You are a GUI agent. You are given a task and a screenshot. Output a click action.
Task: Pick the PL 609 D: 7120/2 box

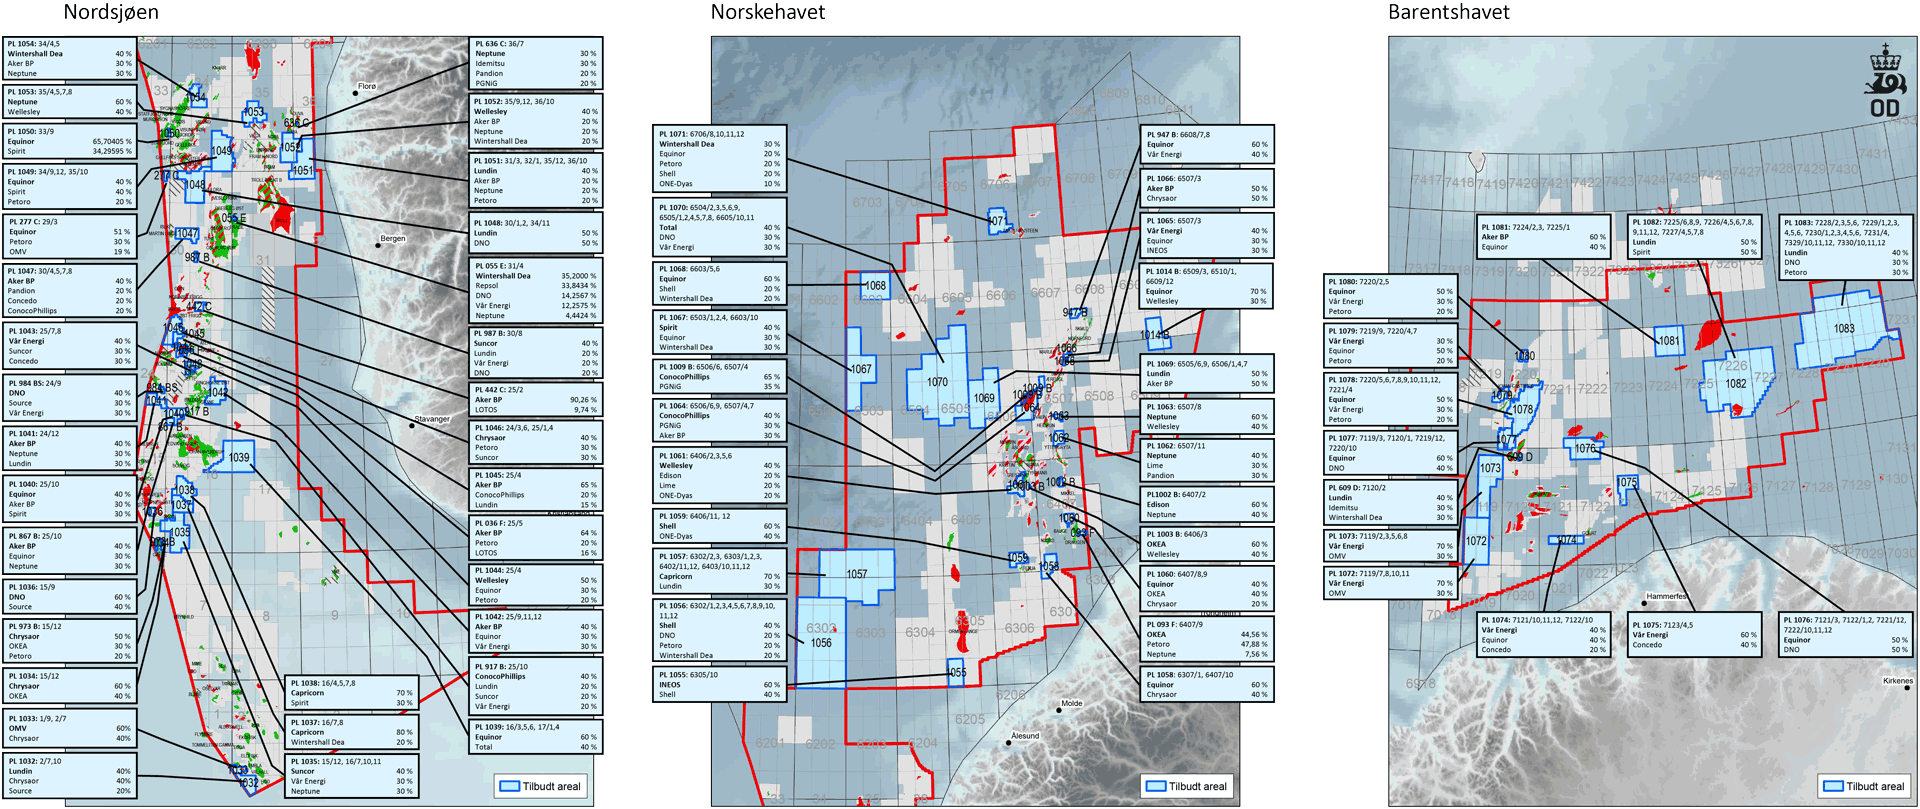click(1390, 502)
